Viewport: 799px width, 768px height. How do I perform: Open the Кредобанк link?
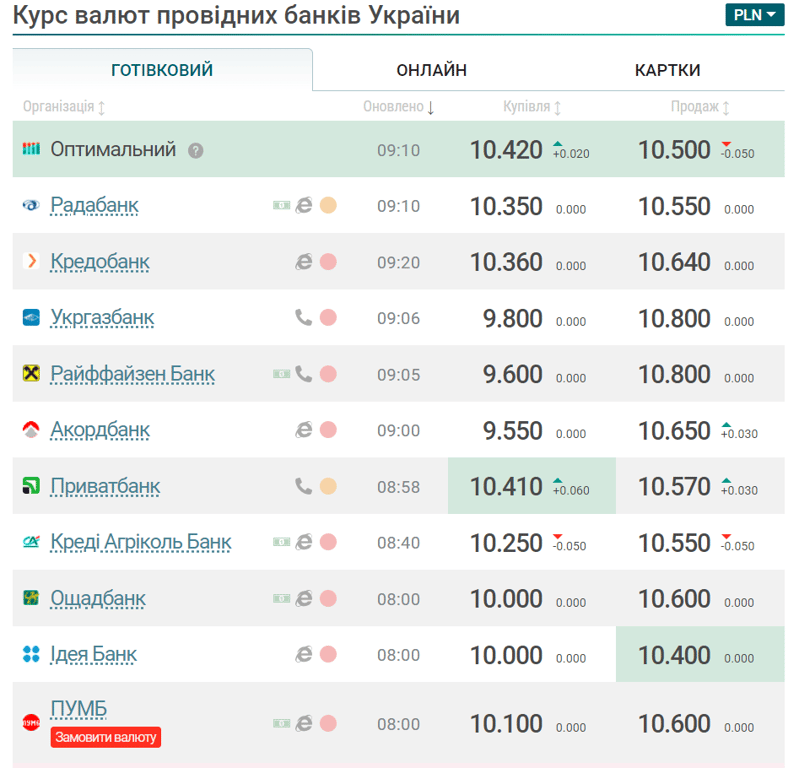coord(100,261)
